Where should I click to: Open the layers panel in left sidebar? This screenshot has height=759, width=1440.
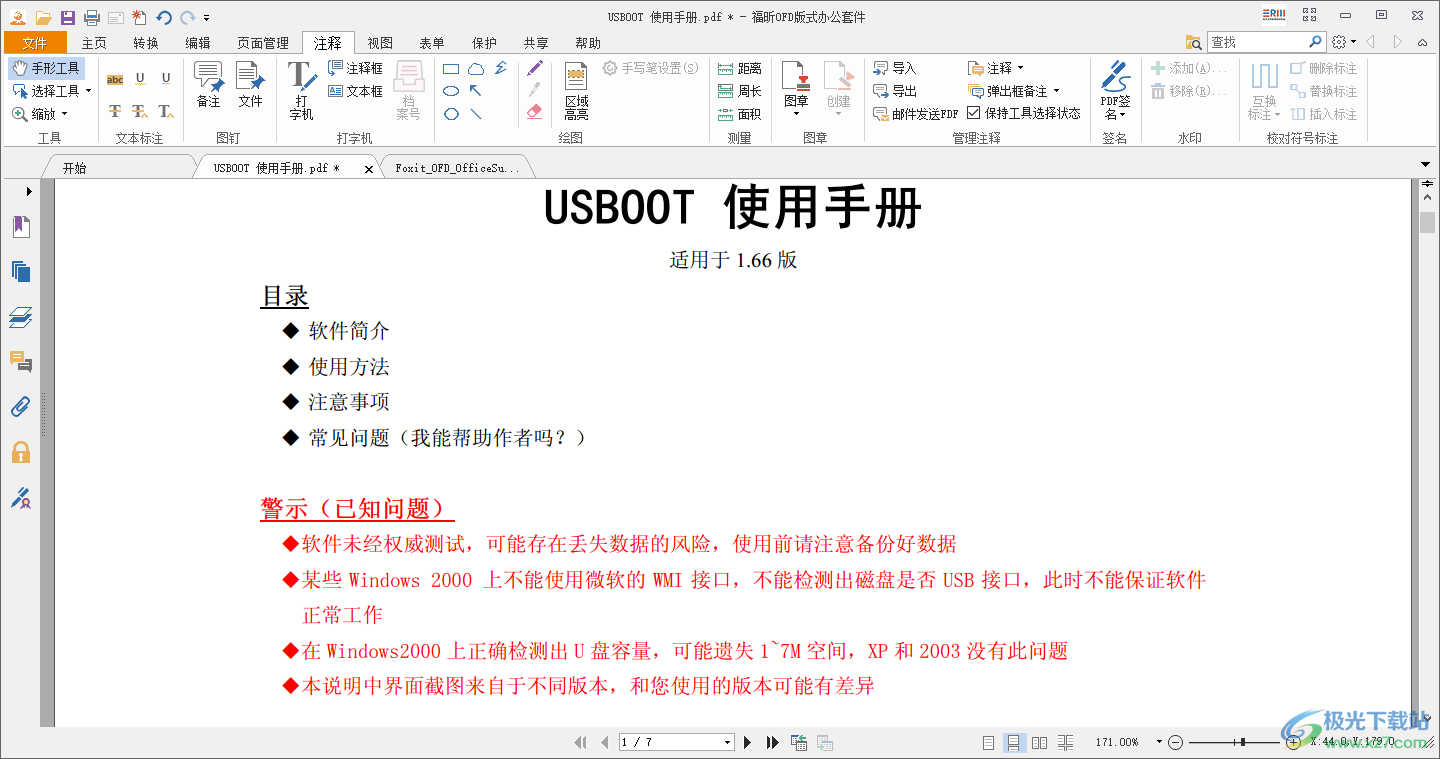pos(21,317)
